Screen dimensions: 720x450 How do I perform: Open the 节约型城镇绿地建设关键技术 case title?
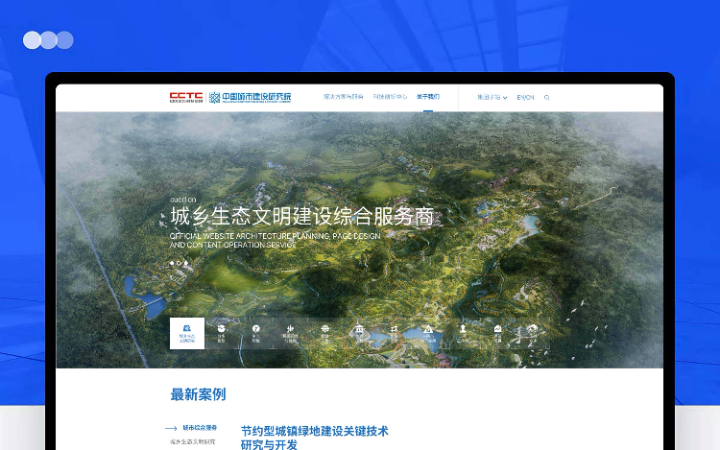pyautogui.click(x=314, y=431)
